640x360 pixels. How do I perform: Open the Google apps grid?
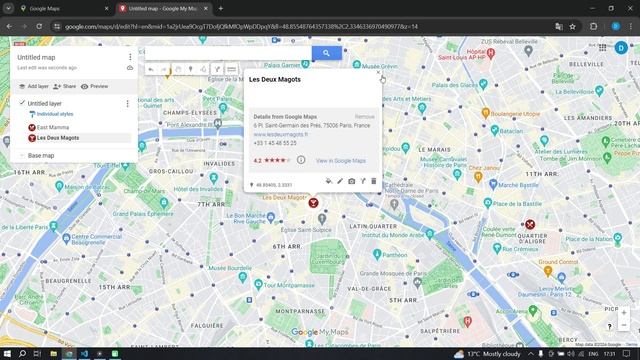click(602, 48)
